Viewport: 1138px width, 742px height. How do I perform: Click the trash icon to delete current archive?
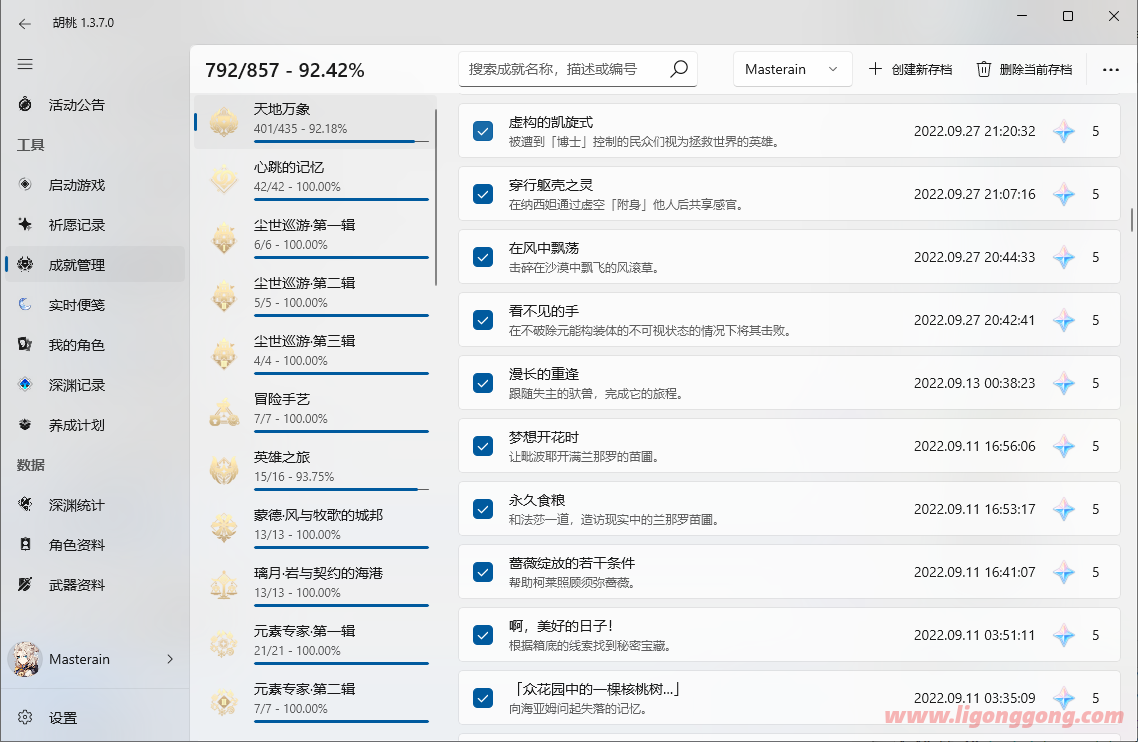point(984,69)
